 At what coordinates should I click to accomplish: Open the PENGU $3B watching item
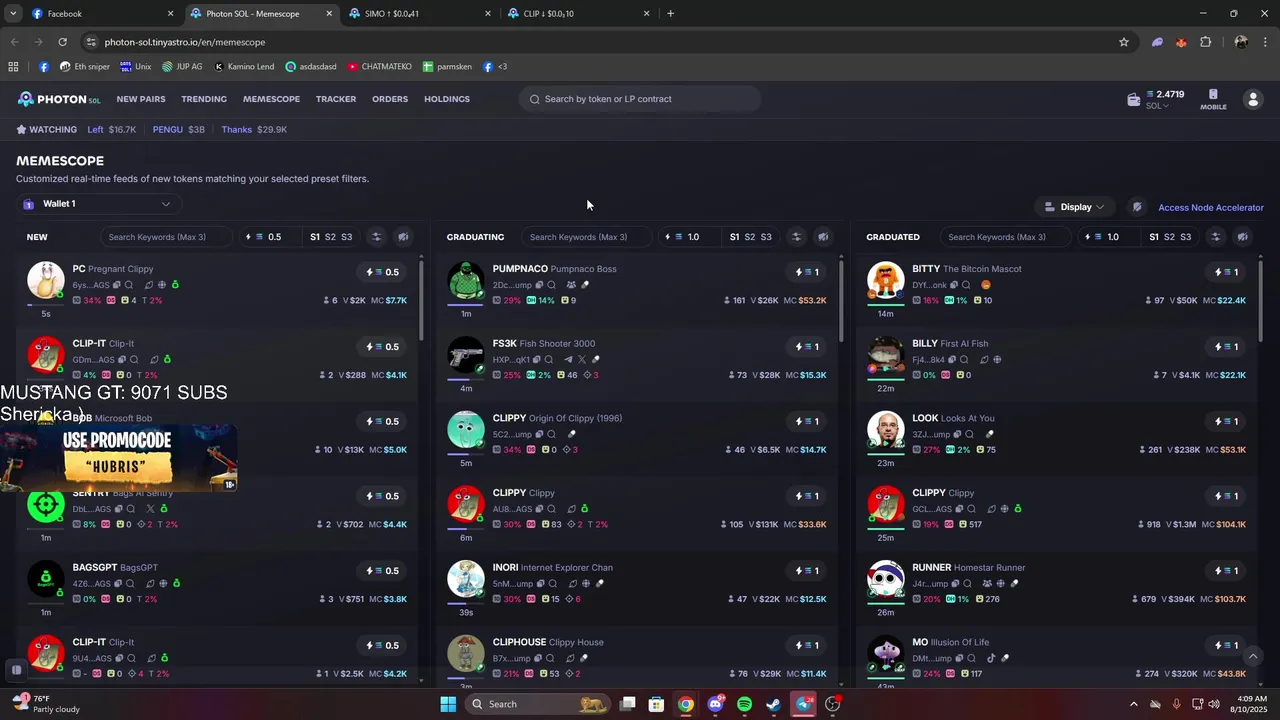tap(179, 130)
